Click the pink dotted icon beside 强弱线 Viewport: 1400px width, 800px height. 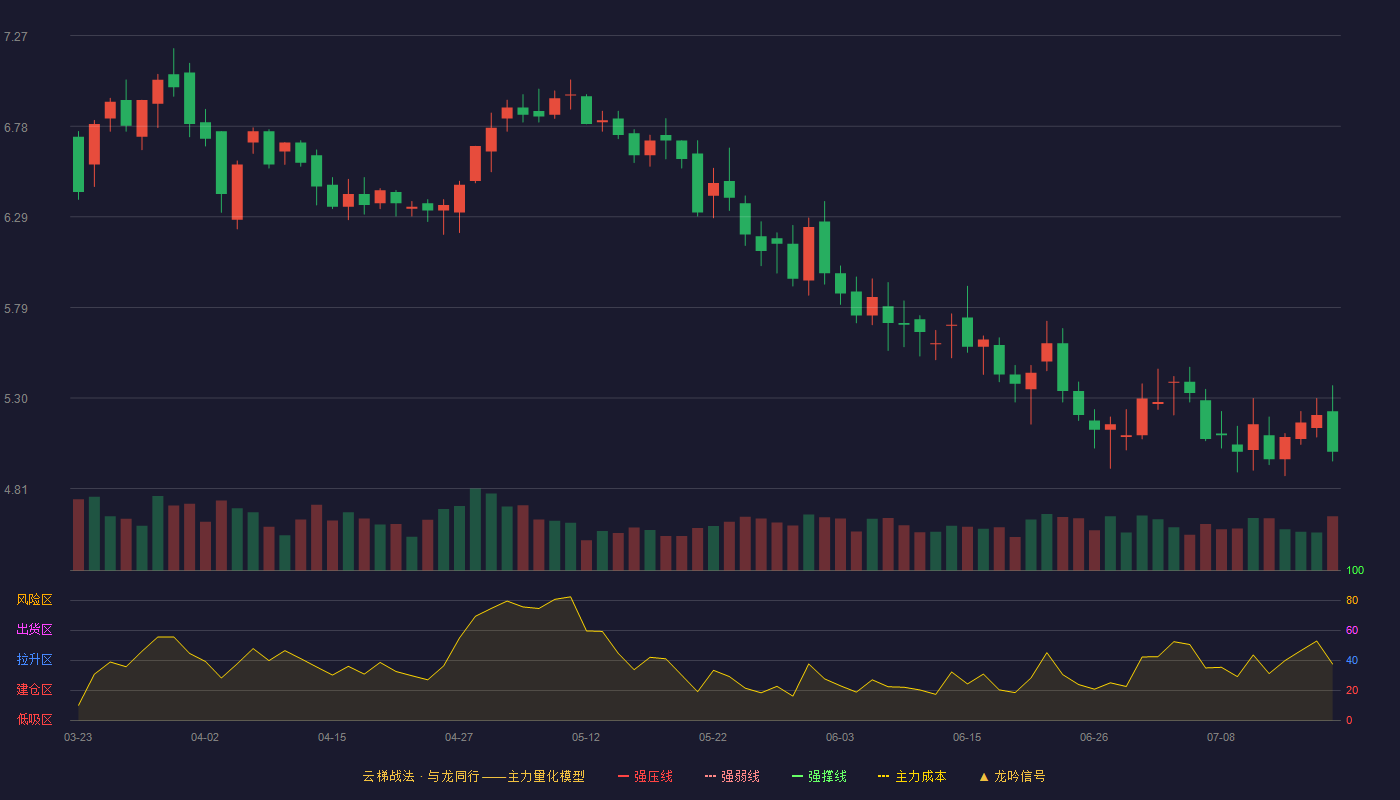tap(710, 776)
